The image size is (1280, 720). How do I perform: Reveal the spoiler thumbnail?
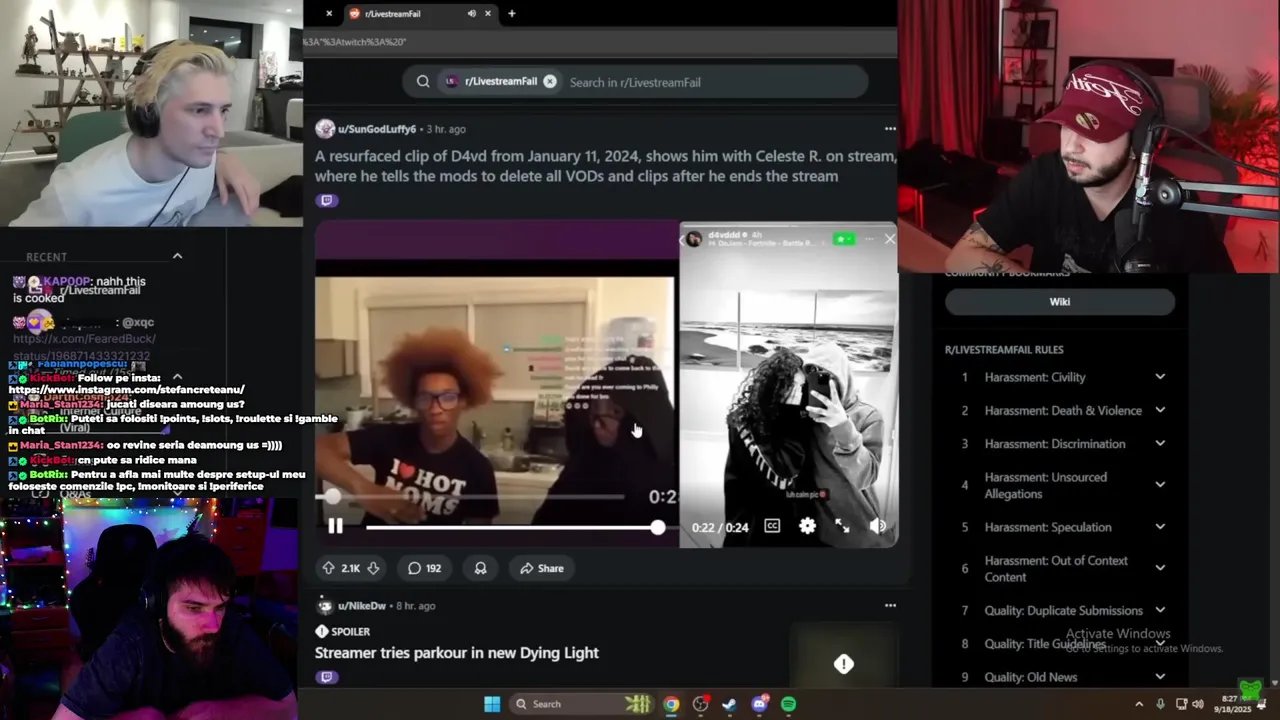click(844, 664)
